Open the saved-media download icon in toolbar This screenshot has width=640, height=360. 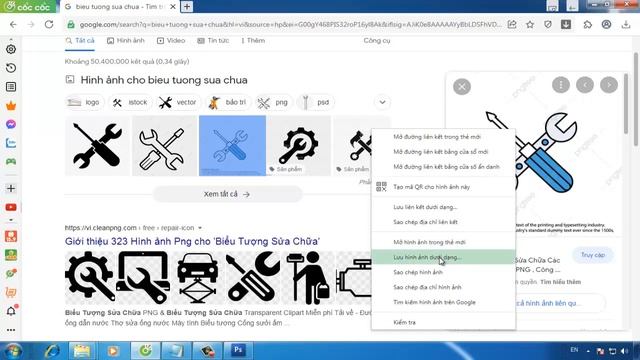click(x=566, y=24)
